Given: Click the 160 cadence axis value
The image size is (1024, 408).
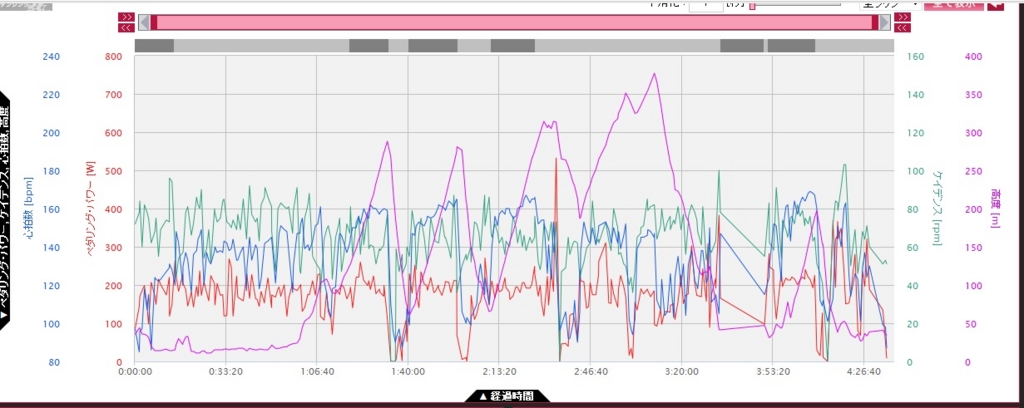Looking at the screenshot, I should click(916, 57).
